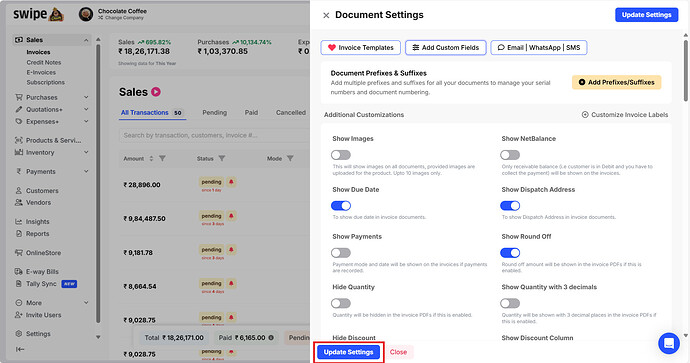Disable the Show Due Date toggle
The width and height of the screenshot is (690, 363).
tap(341, 205)
